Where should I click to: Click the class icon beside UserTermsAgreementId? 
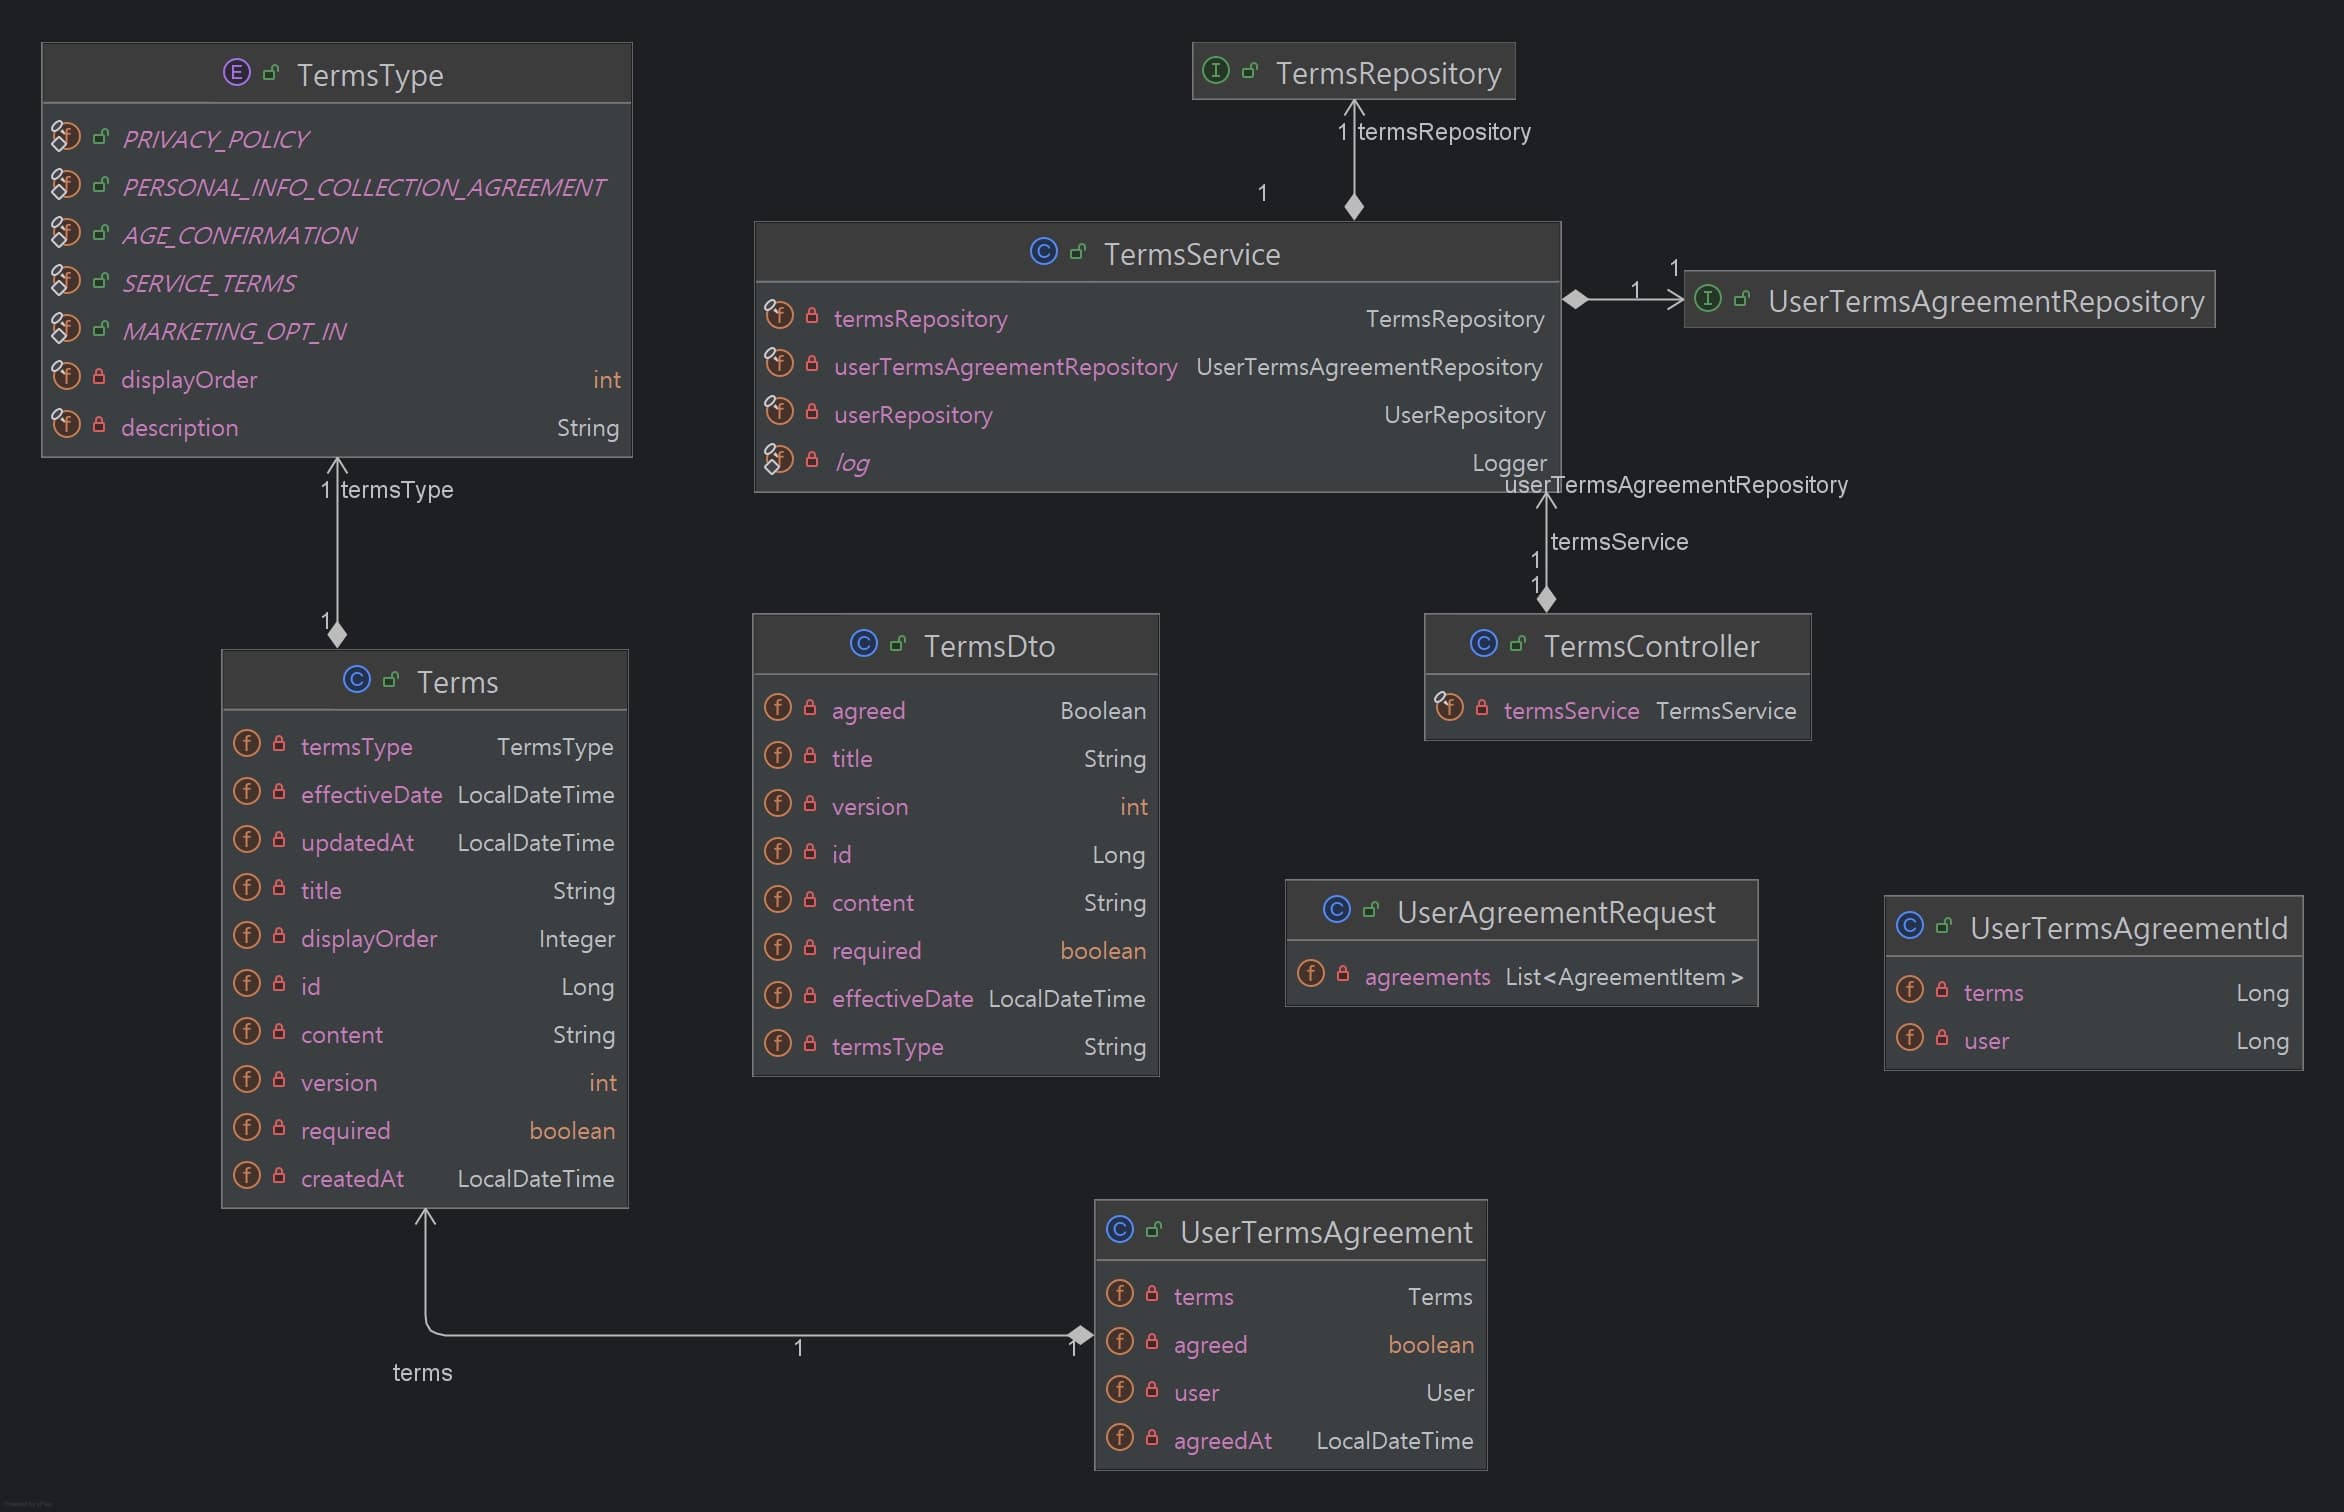coord(1909,926)
